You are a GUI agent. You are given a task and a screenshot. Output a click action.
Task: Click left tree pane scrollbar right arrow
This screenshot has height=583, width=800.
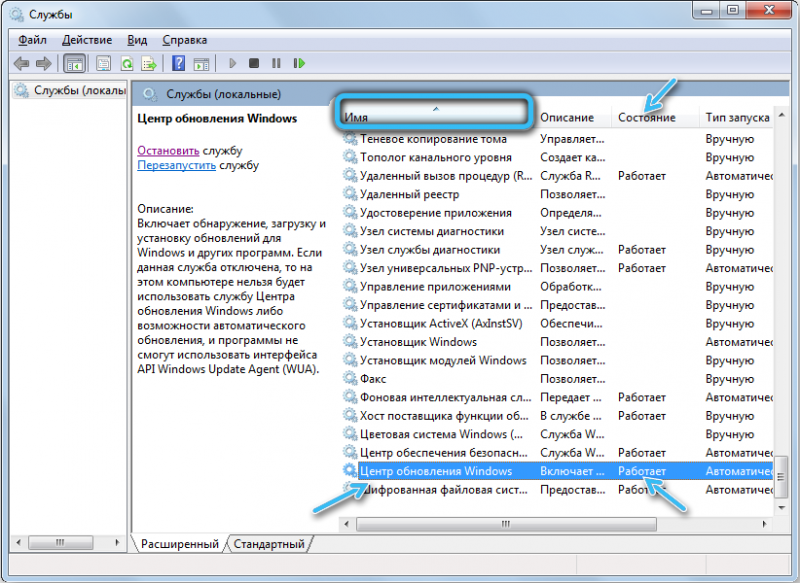[117, 542]
